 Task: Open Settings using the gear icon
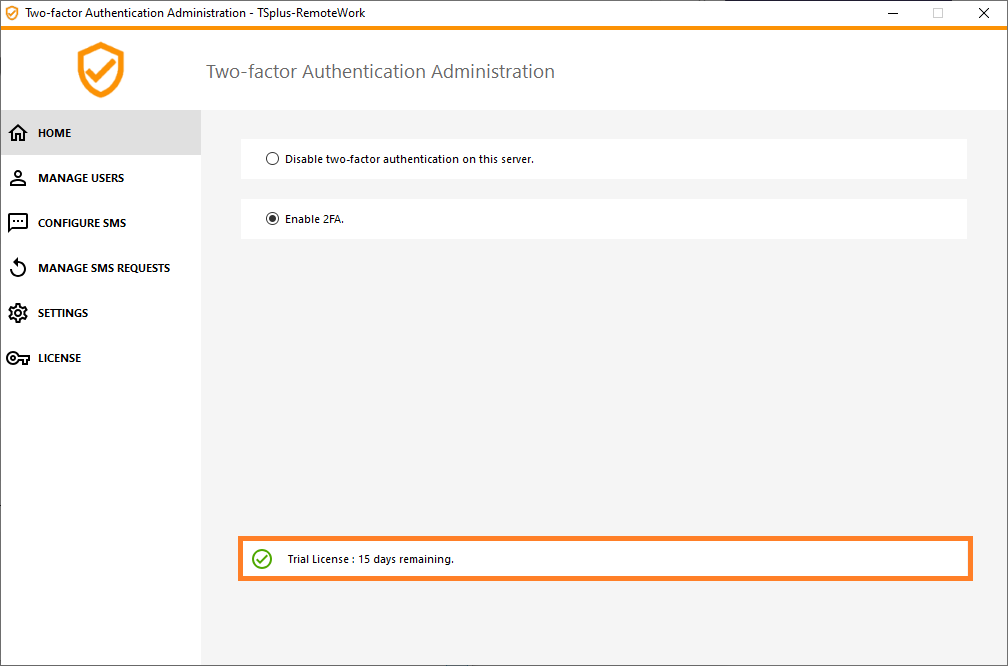coord(18,312)
